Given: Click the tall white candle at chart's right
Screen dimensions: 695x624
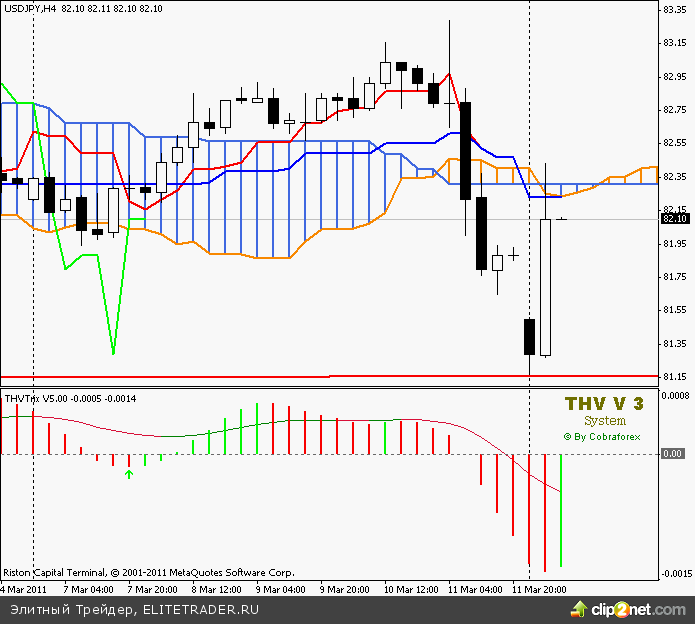Looking at the screenshot, I should tap(545, 288).
